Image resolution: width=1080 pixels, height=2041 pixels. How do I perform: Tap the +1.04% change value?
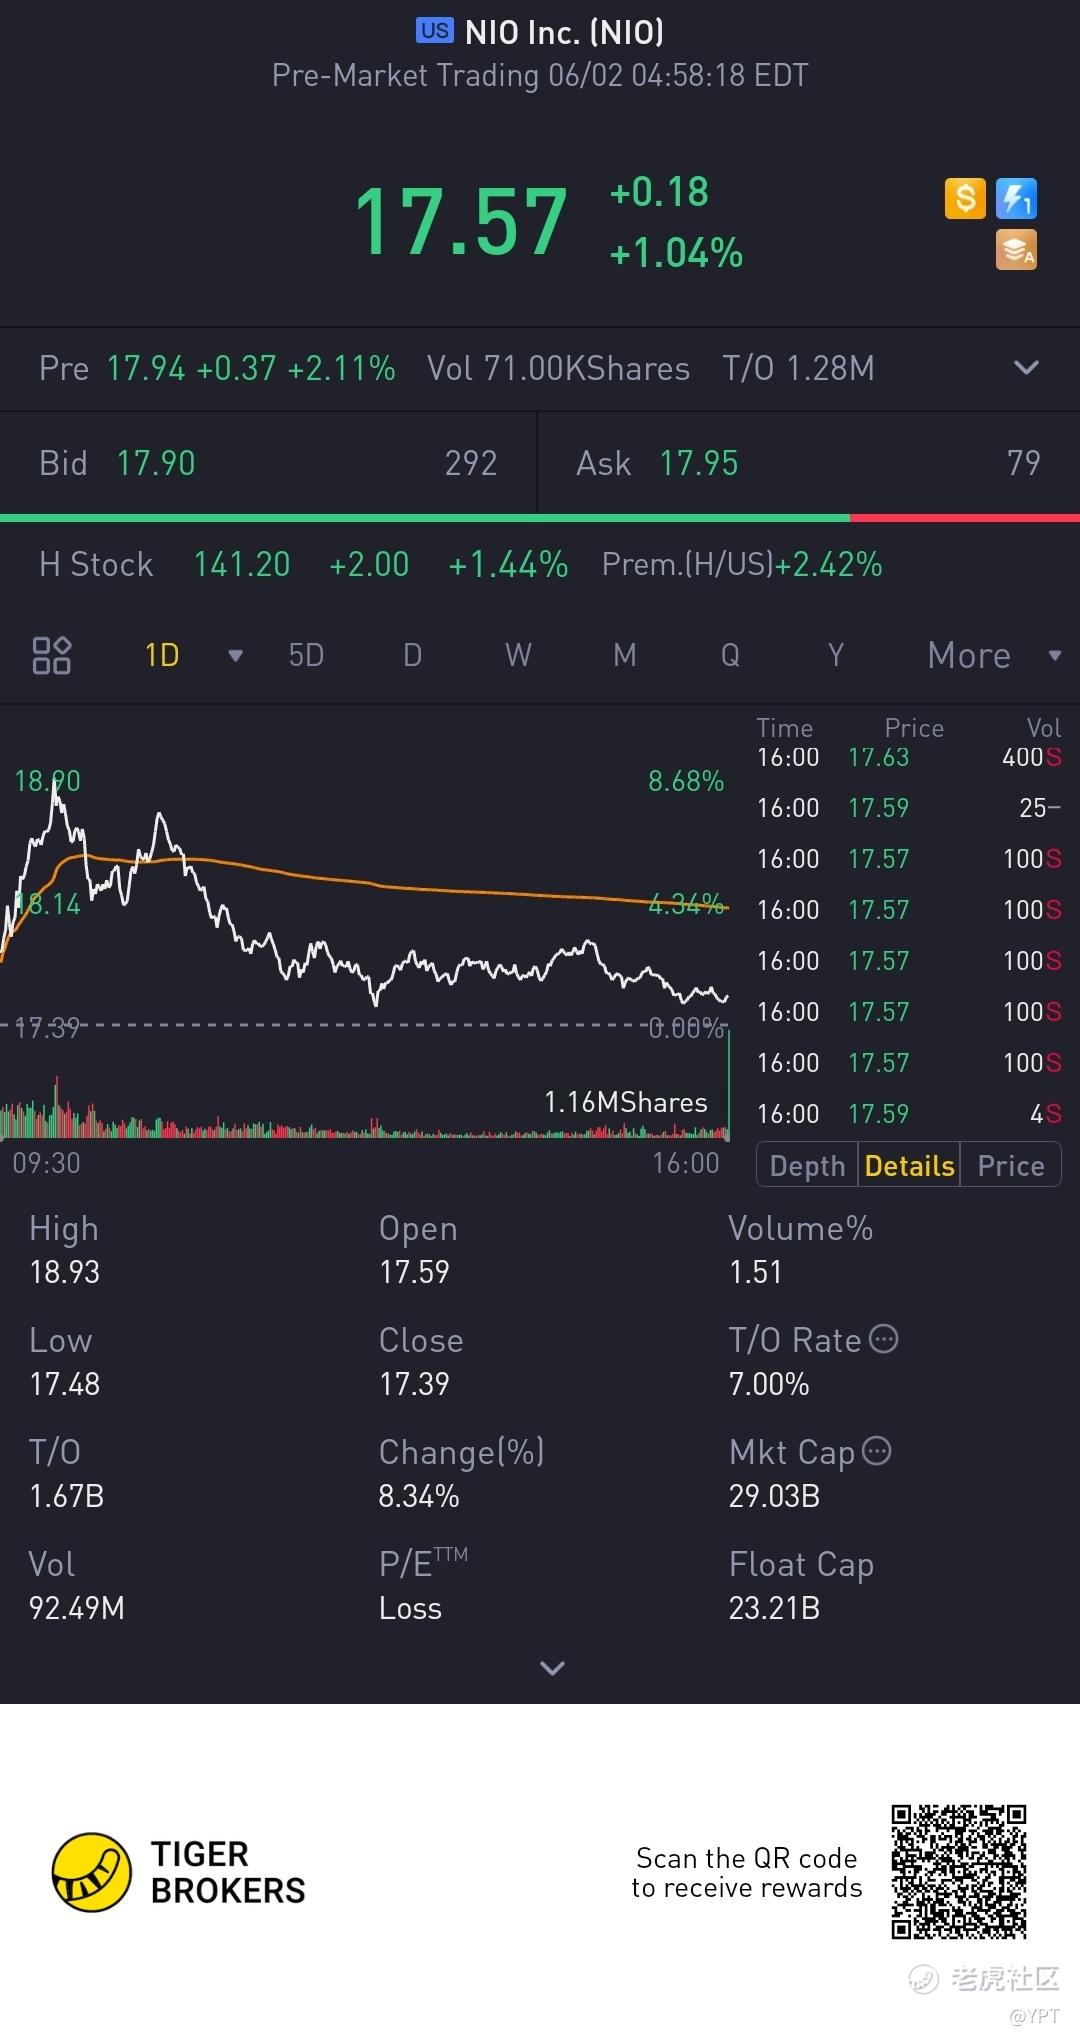point(676,253)
